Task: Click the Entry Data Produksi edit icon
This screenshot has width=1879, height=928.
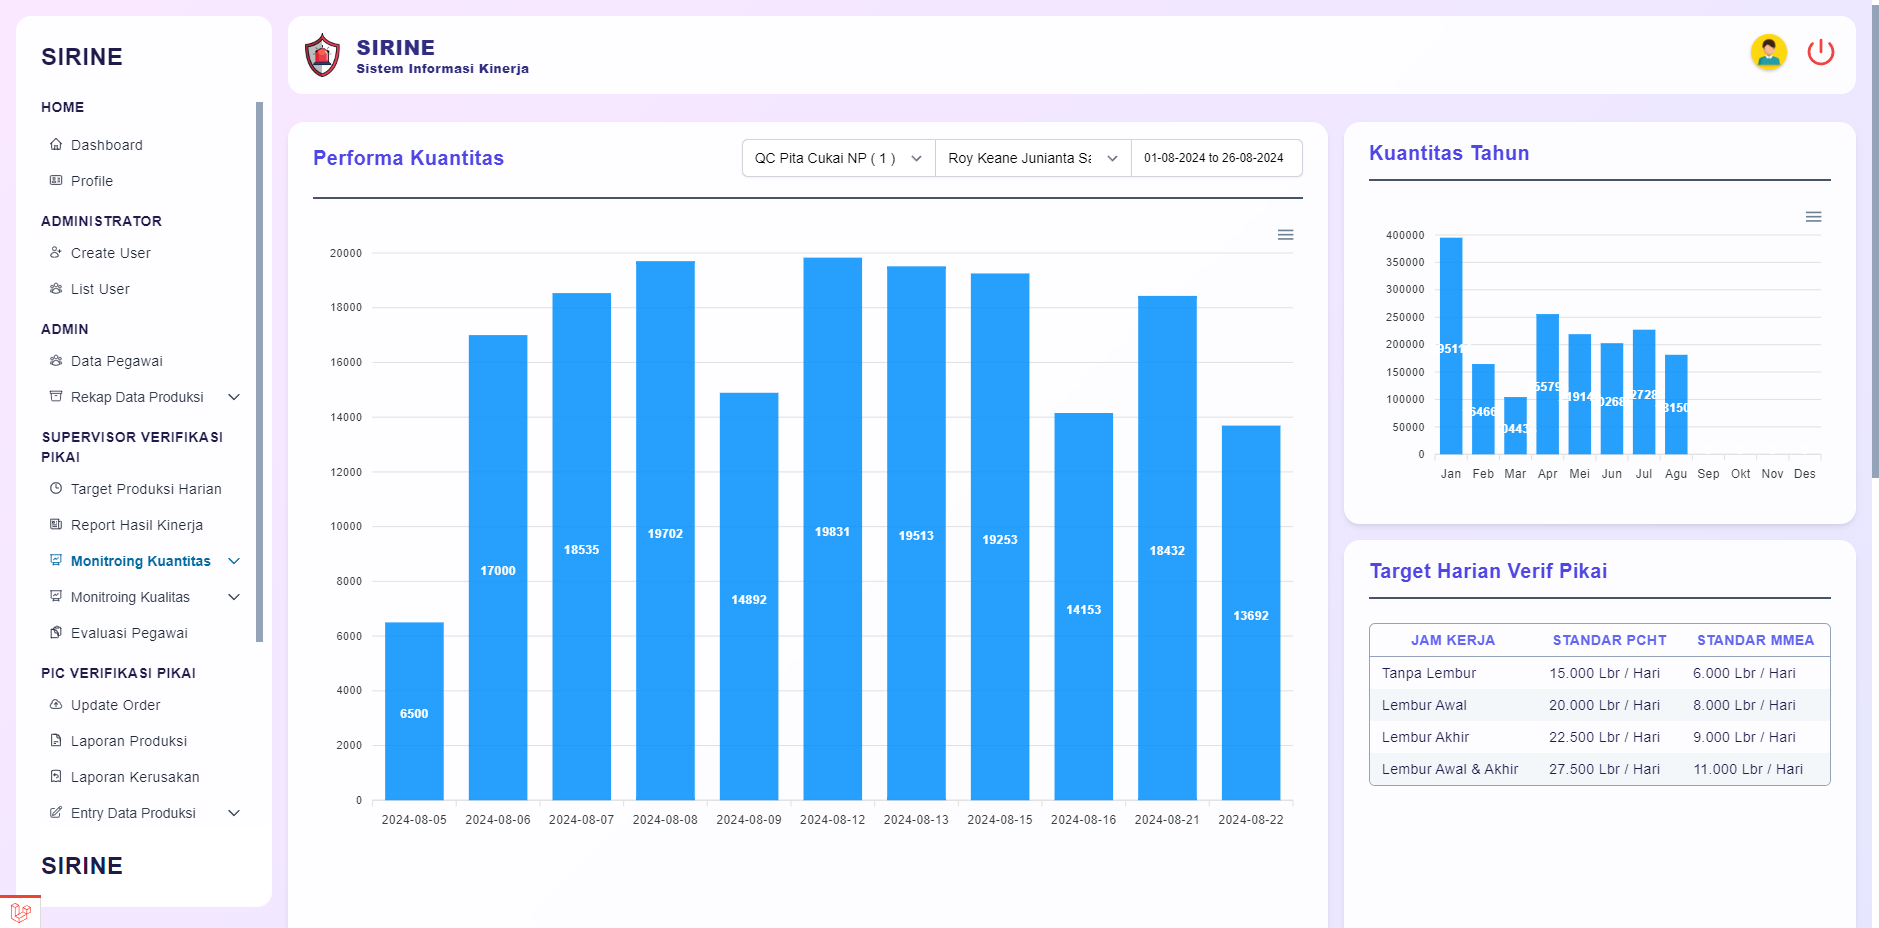Action: click(56, 812)
